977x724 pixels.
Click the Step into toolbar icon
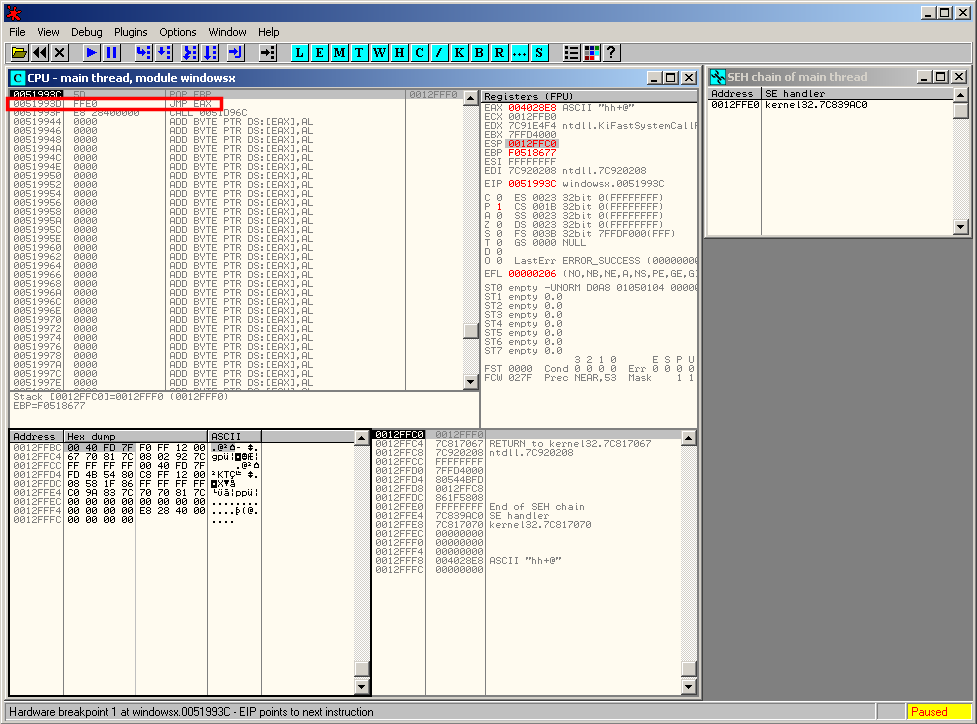143,53
